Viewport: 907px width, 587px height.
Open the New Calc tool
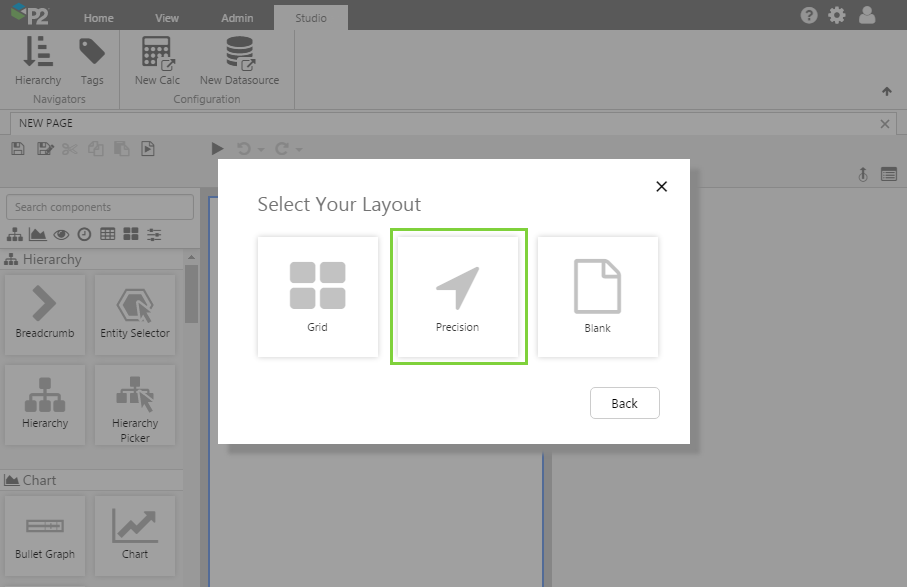pos(156,60)
